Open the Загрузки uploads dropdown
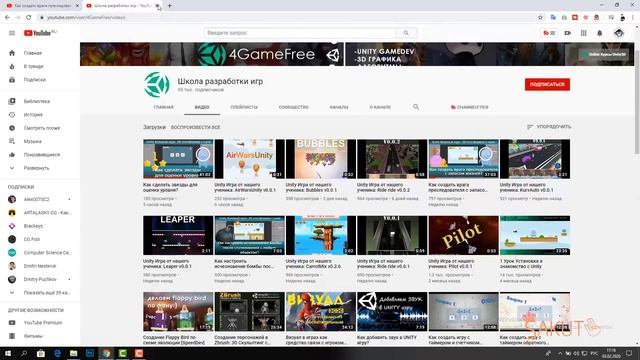The height and width of the screenshot is (360, 640). click(x=154, y=127)
